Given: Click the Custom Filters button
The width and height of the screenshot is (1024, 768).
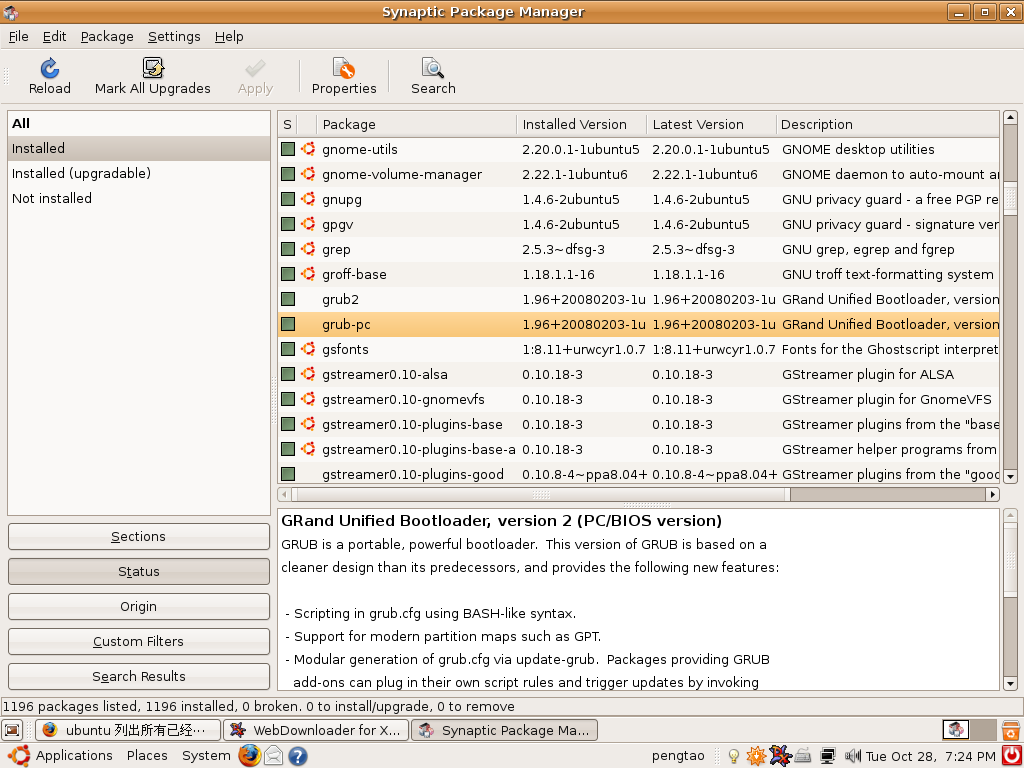Looking at the screenshot, I should [138, 641].
